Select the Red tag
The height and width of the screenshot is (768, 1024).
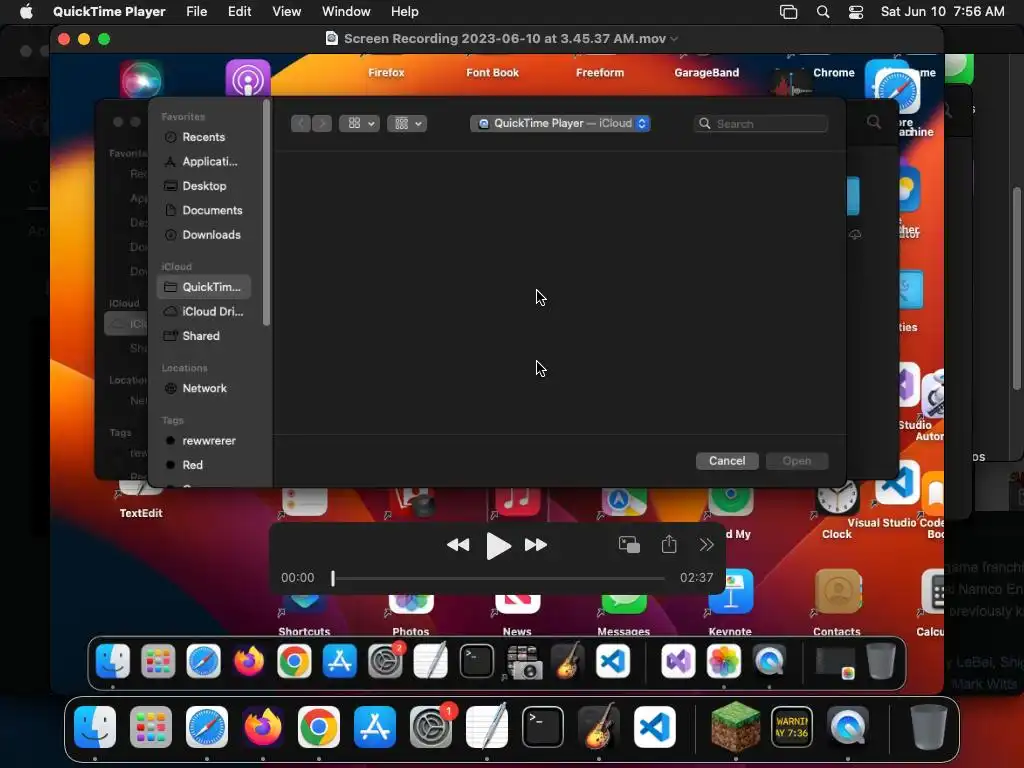[204, 465]
